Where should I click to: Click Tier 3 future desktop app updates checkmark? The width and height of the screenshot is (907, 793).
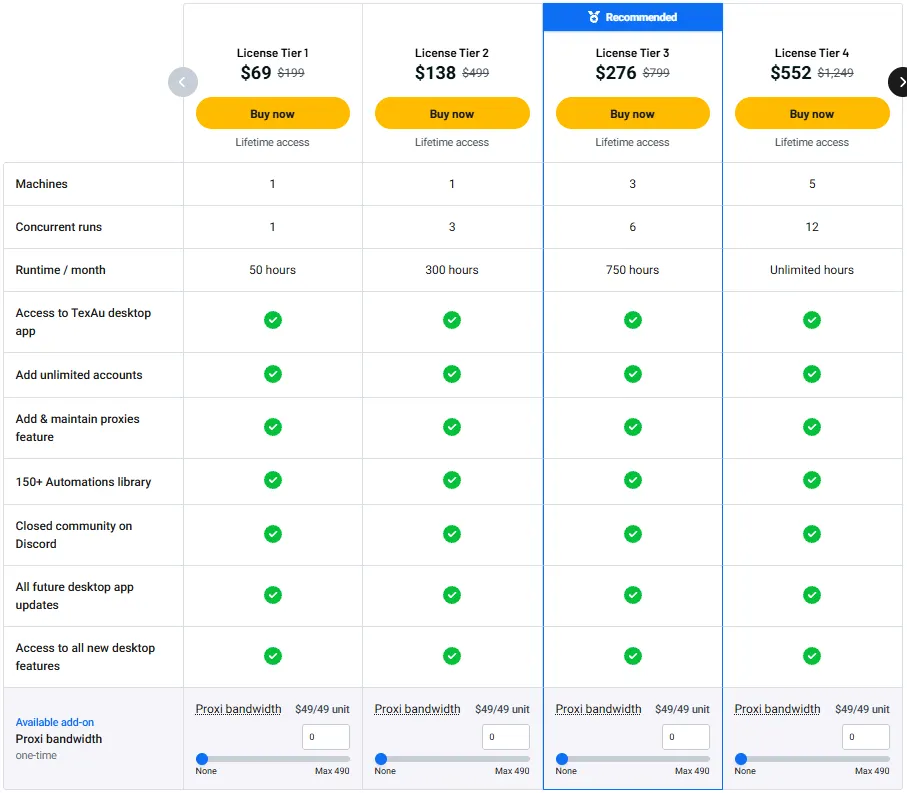pyautogui.click(x=632, y=595)
